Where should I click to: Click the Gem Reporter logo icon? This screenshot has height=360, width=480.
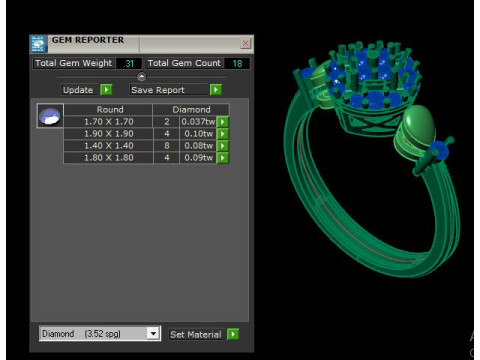point(38,44)
